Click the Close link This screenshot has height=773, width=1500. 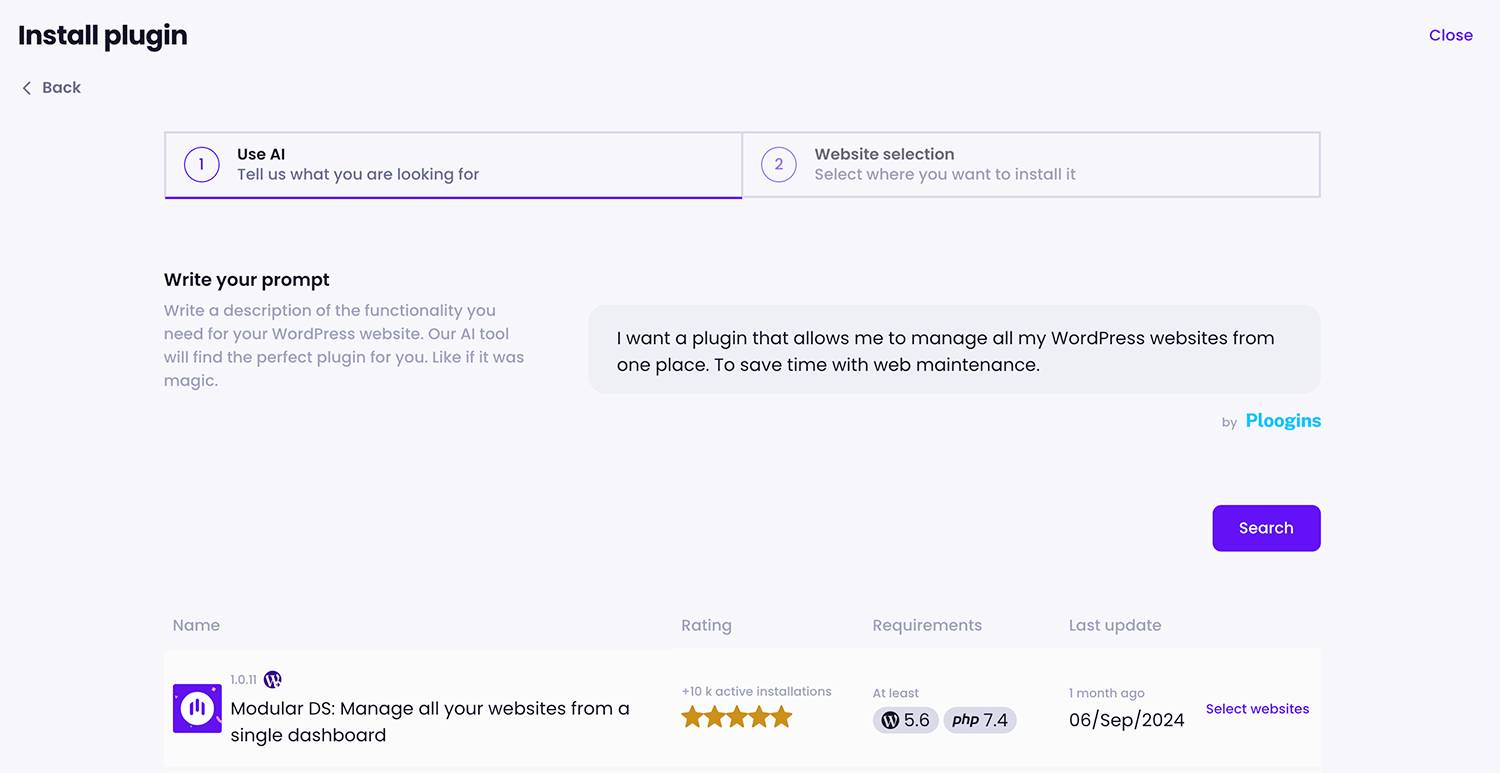[x=1451, y=35]
